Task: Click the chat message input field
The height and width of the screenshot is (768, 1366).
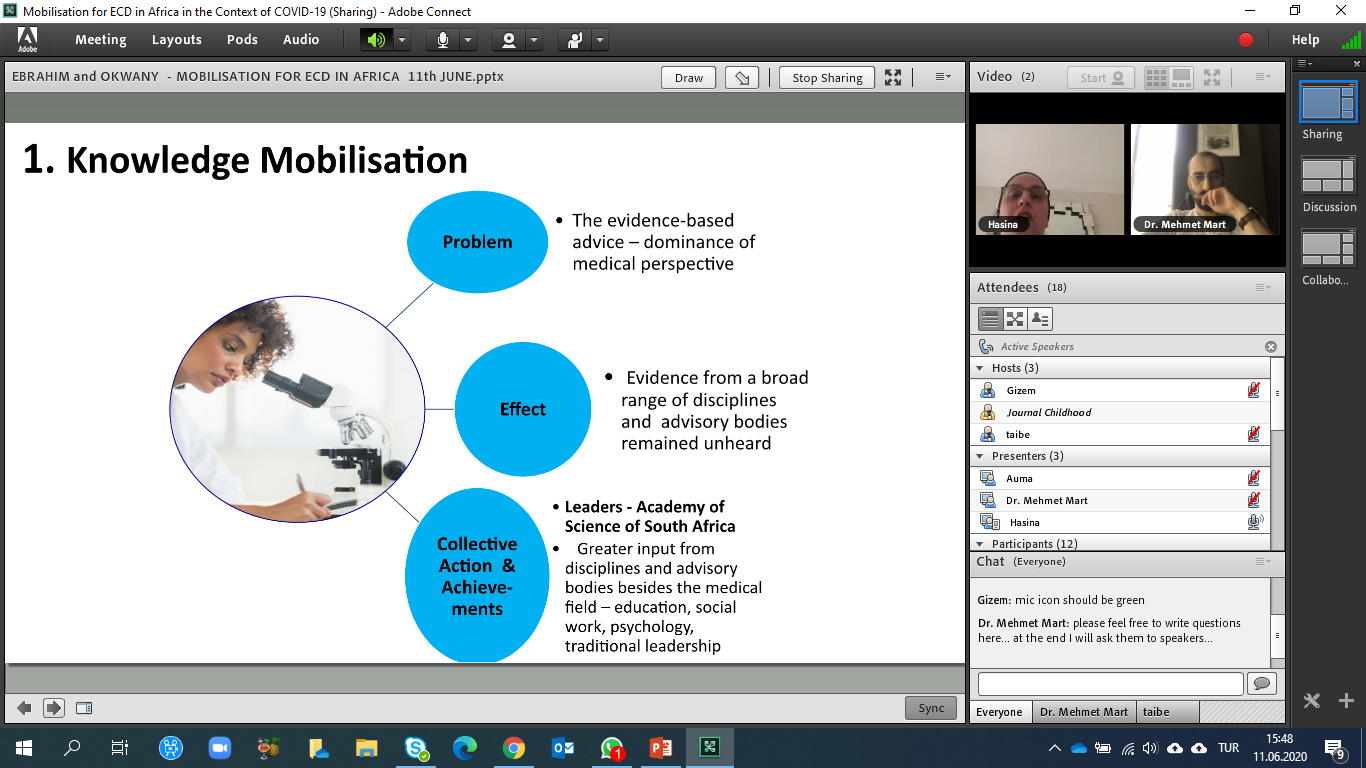Action: click(1110, 683)
